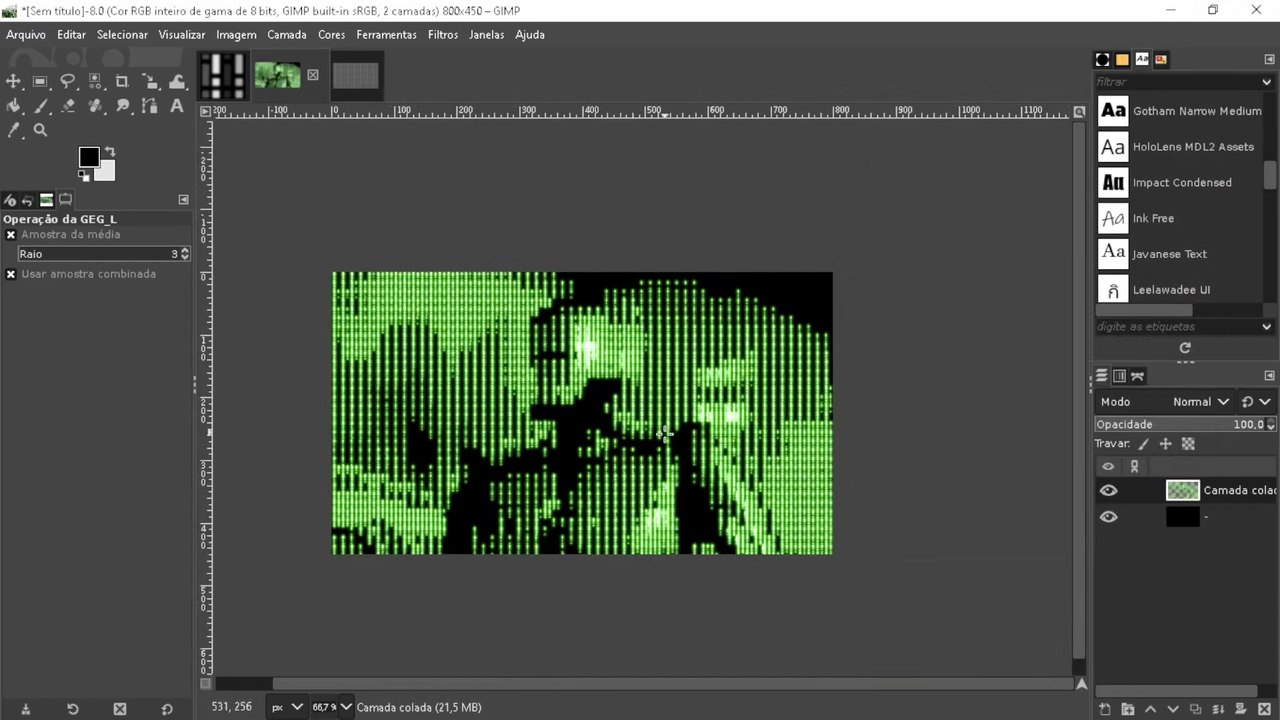Image resolution: width=1280 pixels, height=720 pixels.
Task: Select the Free Select lasso tool
Action: tap(68, 81)
